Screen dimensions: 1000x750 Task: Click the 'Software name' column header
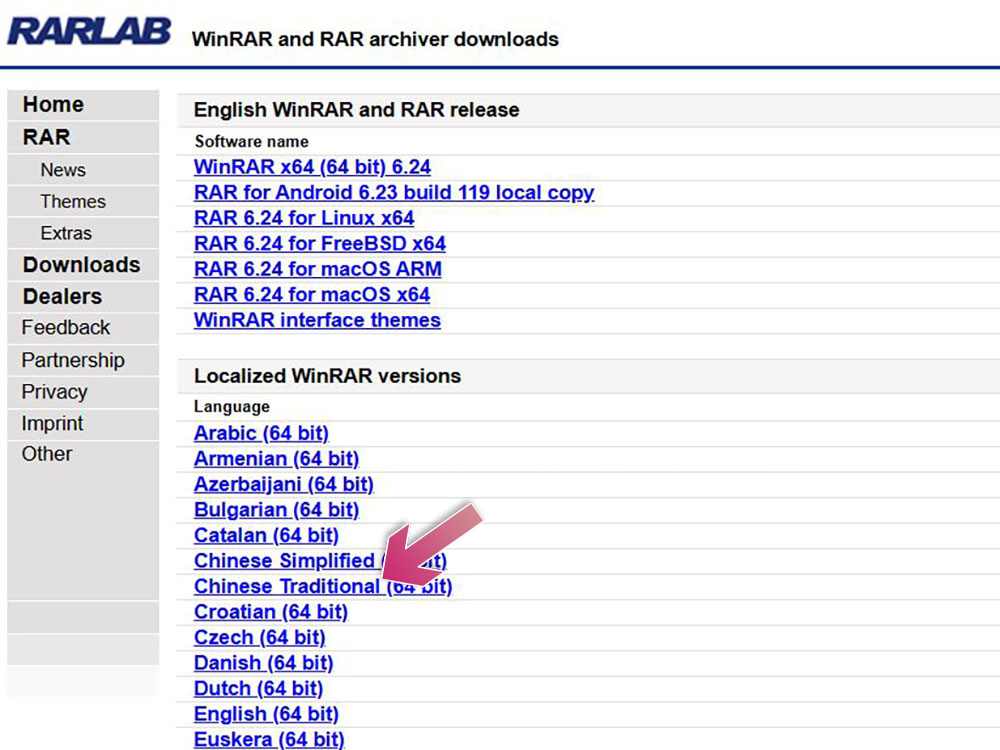pos(251,142)
